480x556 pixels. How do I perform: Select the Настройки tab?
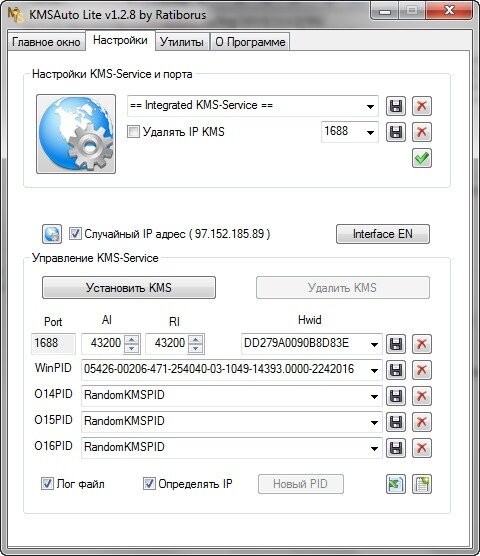(120, 40)
